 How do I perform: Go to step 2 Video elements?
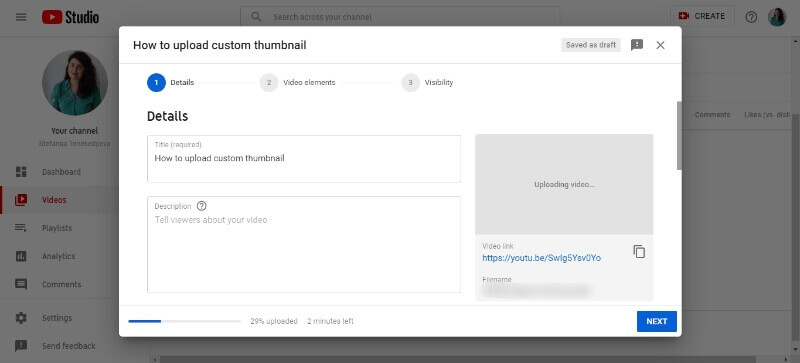[x=298, y=83]
